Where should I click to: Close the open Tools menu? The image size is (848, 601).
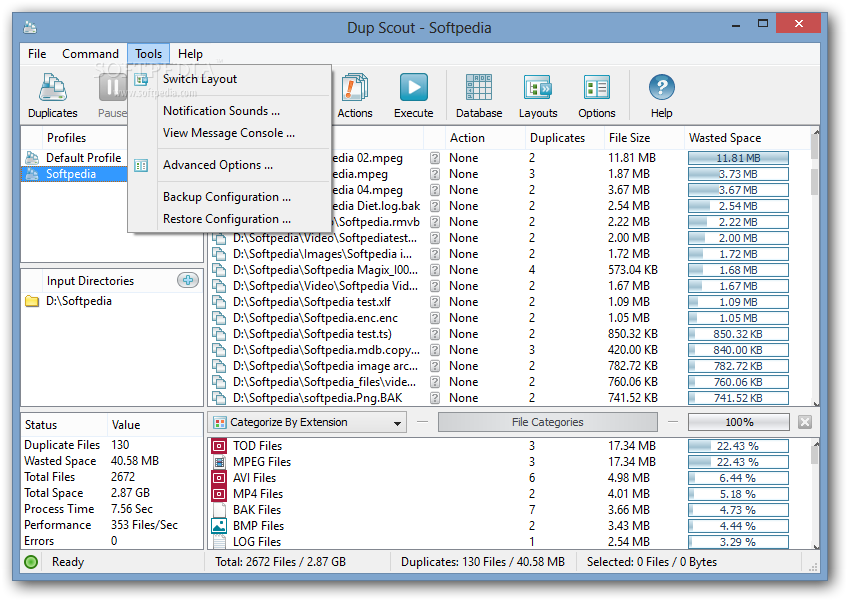[x=149, y=54]
